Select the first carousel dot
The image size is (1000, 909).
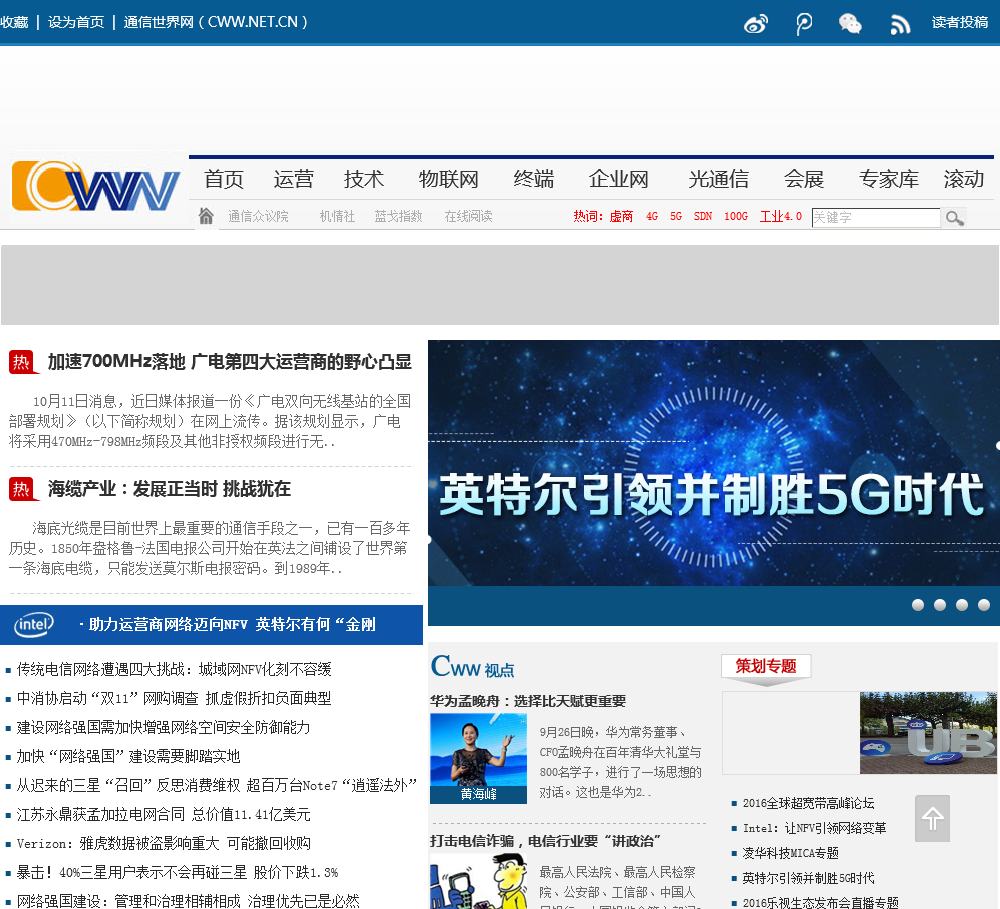(918, 605)
